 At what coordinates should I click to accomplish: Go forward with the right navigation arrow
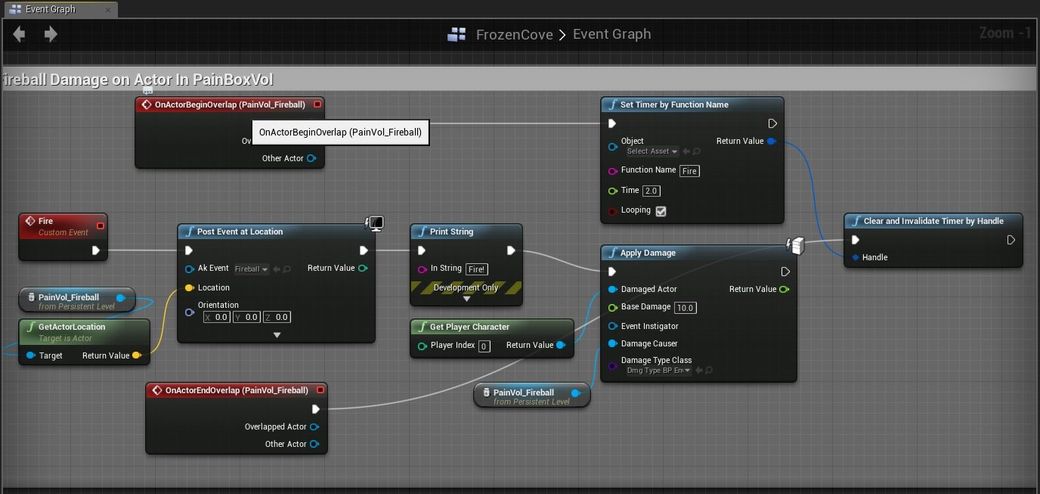click(50, 34)
